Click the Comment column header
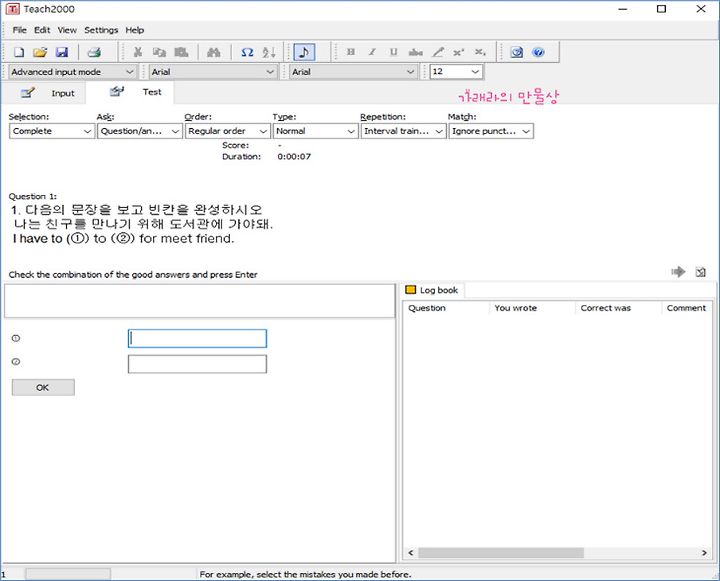Screen dimensions: 720x581 click(687, 308)
